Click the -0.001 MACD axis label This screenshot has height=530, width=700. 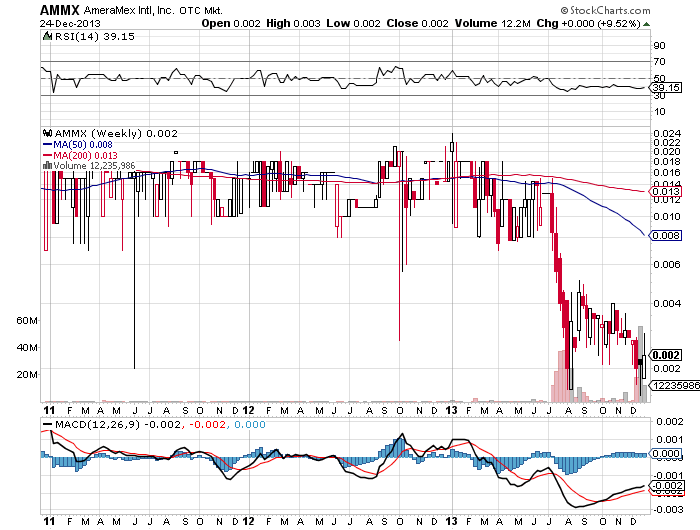coord(668,476)
